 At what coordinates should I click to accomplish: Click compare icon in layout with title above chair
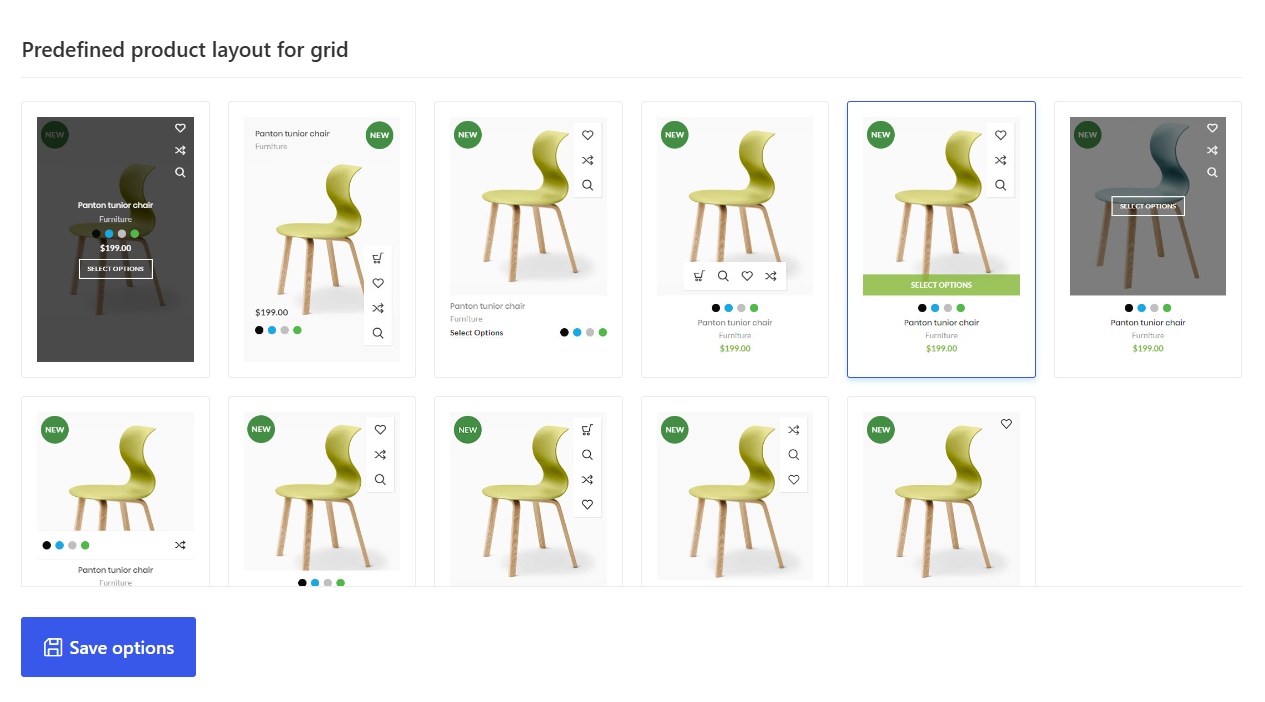pos(378,308)
